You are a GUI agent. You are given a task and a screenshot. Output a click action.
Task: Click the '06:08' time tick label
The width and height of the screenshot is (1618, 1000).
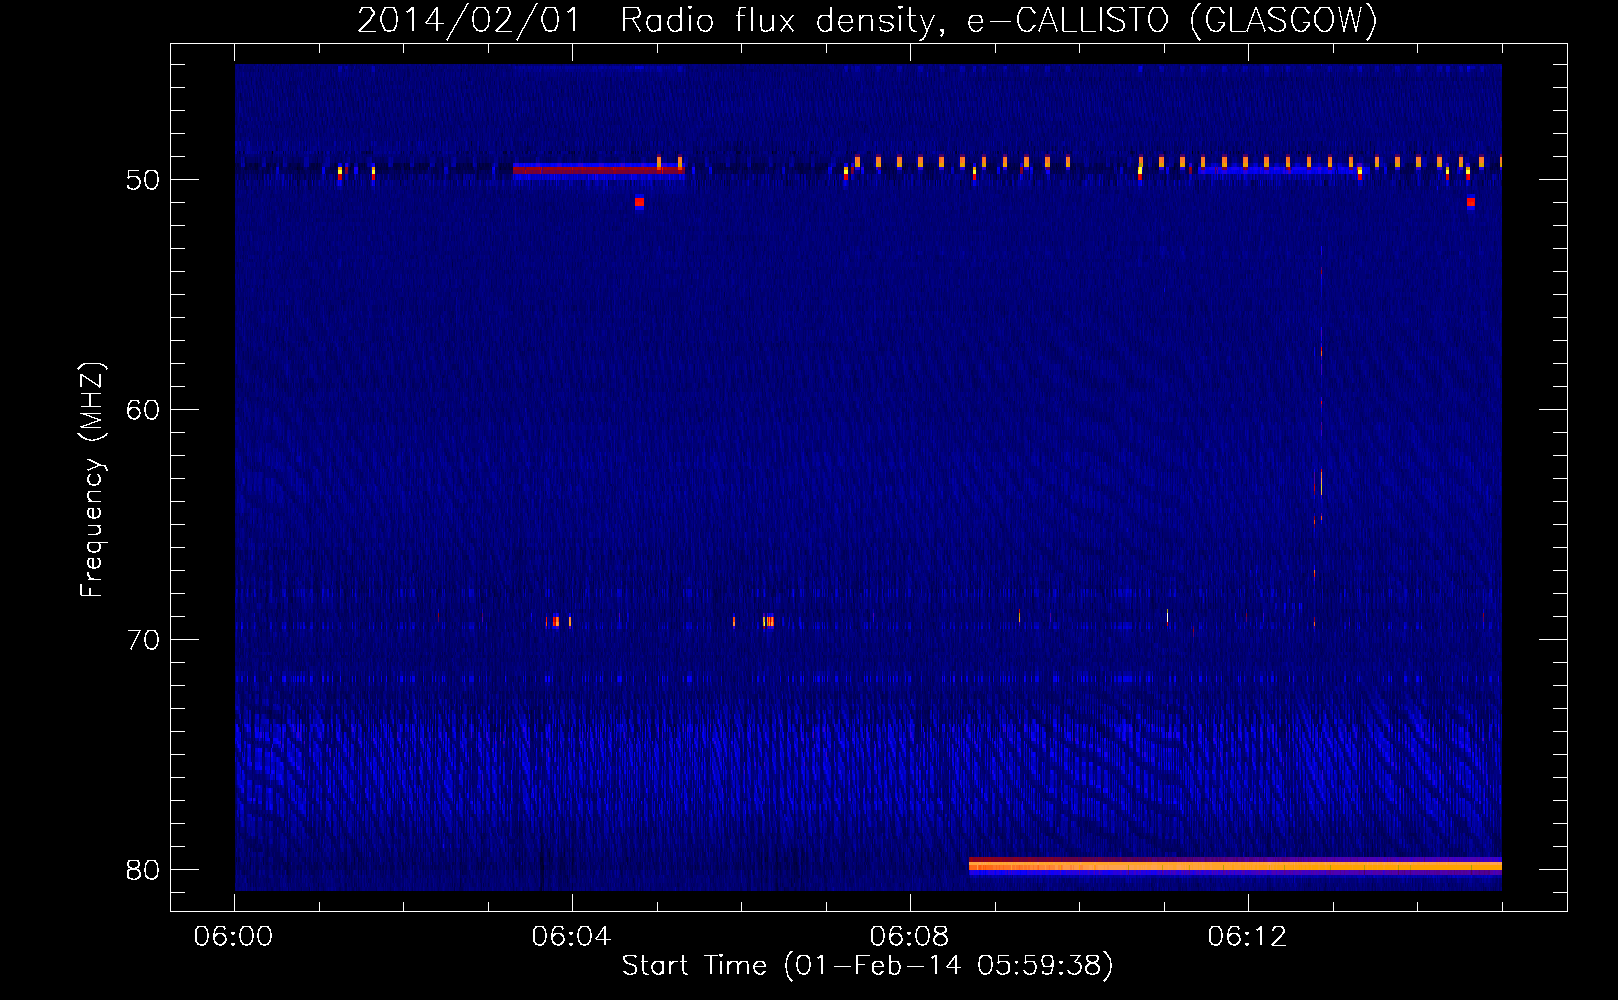coord(909,937)
